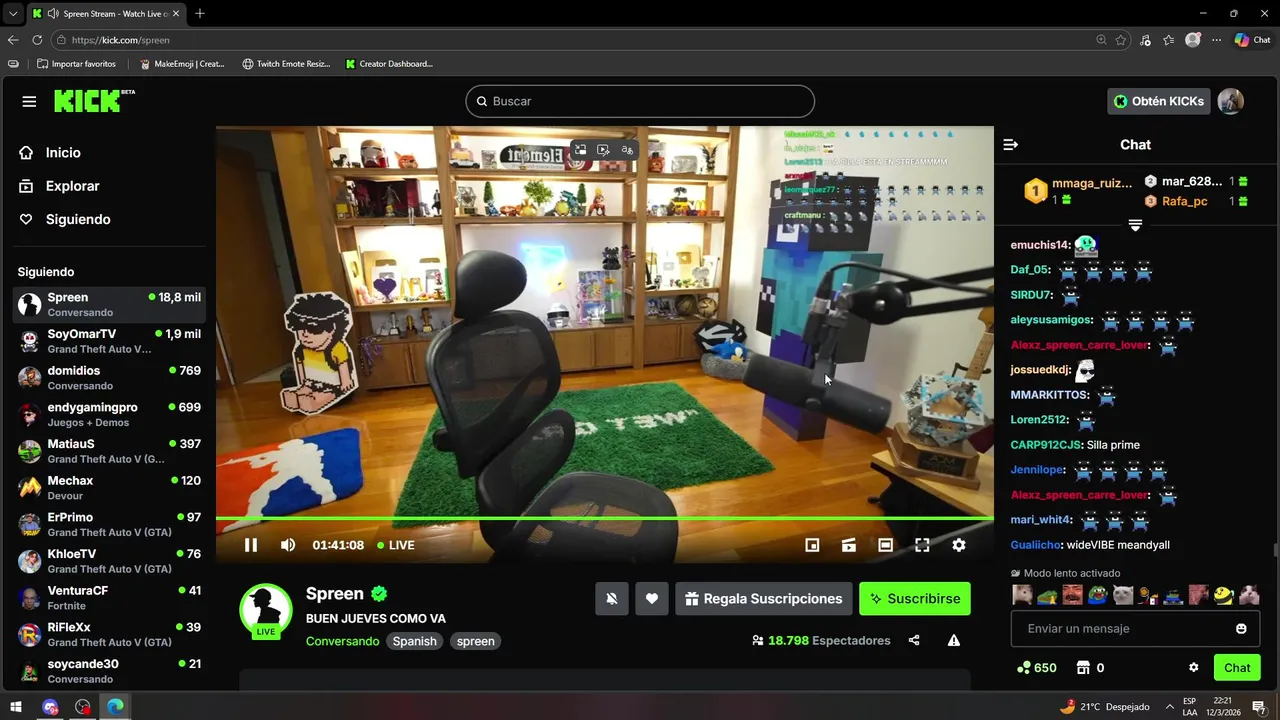Enable picture-in-picture mode
The width and height of the screenshot is (1280, 720).
tap(812, 545)
